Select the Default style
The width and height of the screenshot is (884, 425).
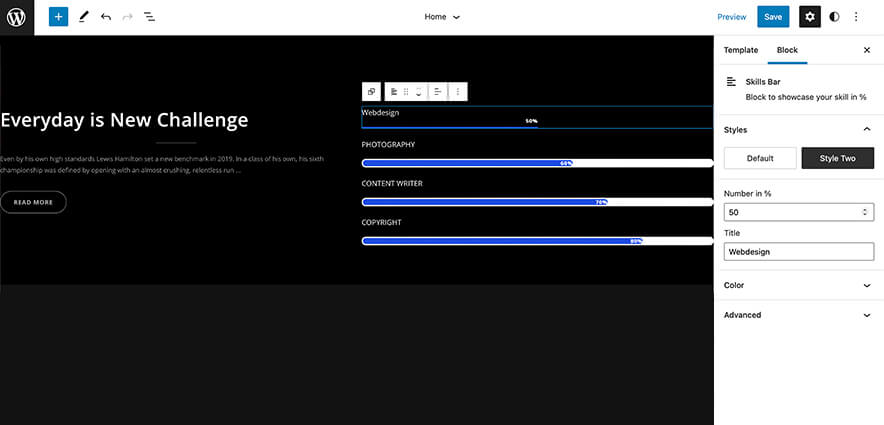(x=760, y=158)
